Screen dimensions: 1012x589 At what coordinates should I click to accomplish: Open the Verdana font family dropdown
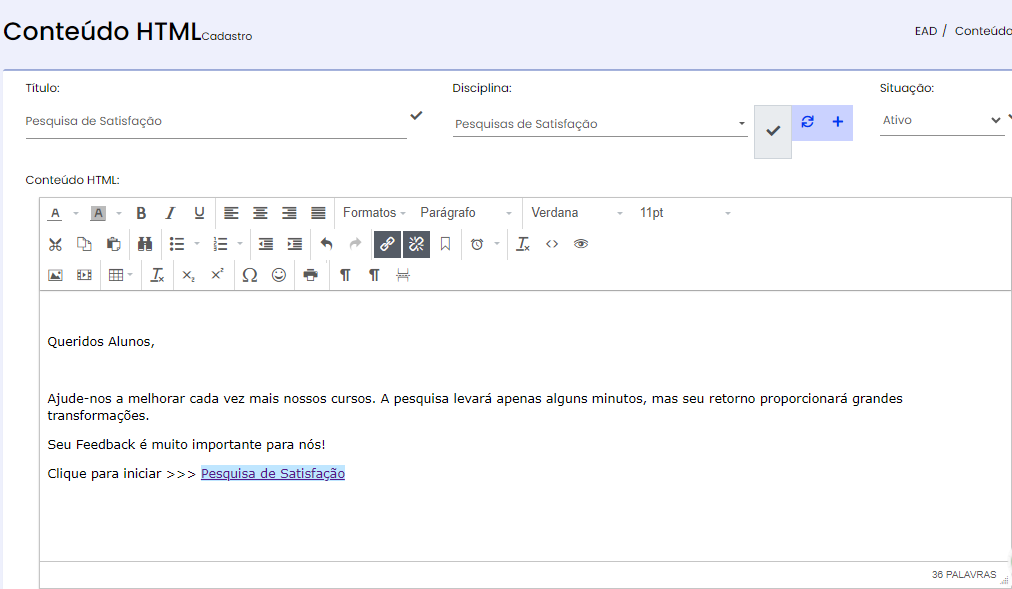(576, 213)
